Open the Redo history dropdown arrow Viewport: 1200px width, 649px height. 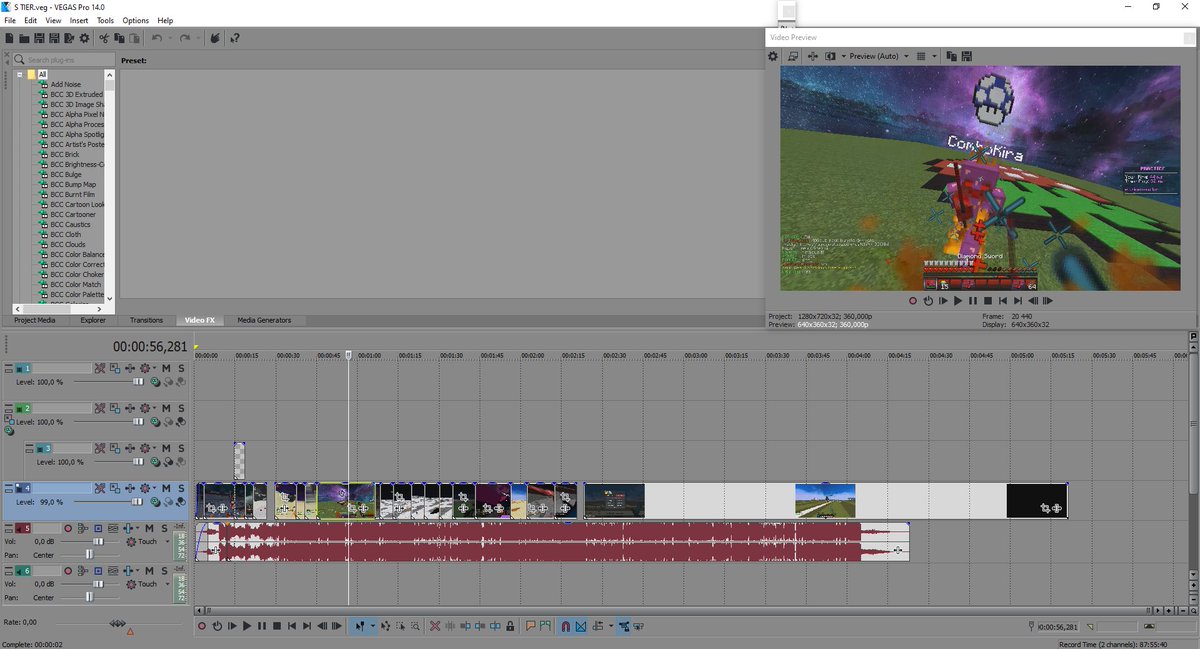point(198,38)
